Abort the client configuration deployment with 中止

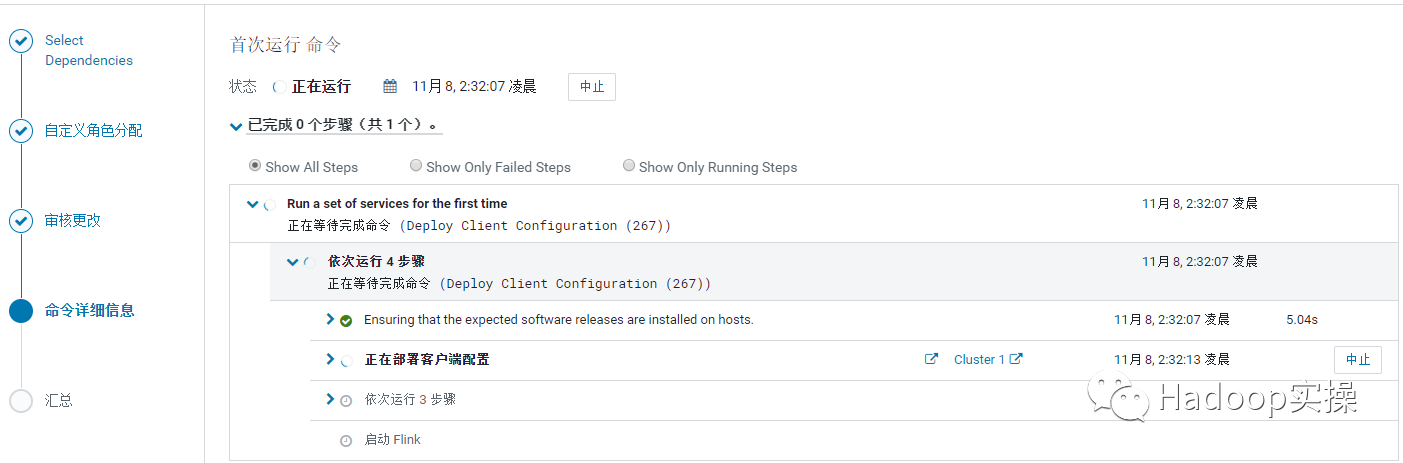click(1358, 360)
